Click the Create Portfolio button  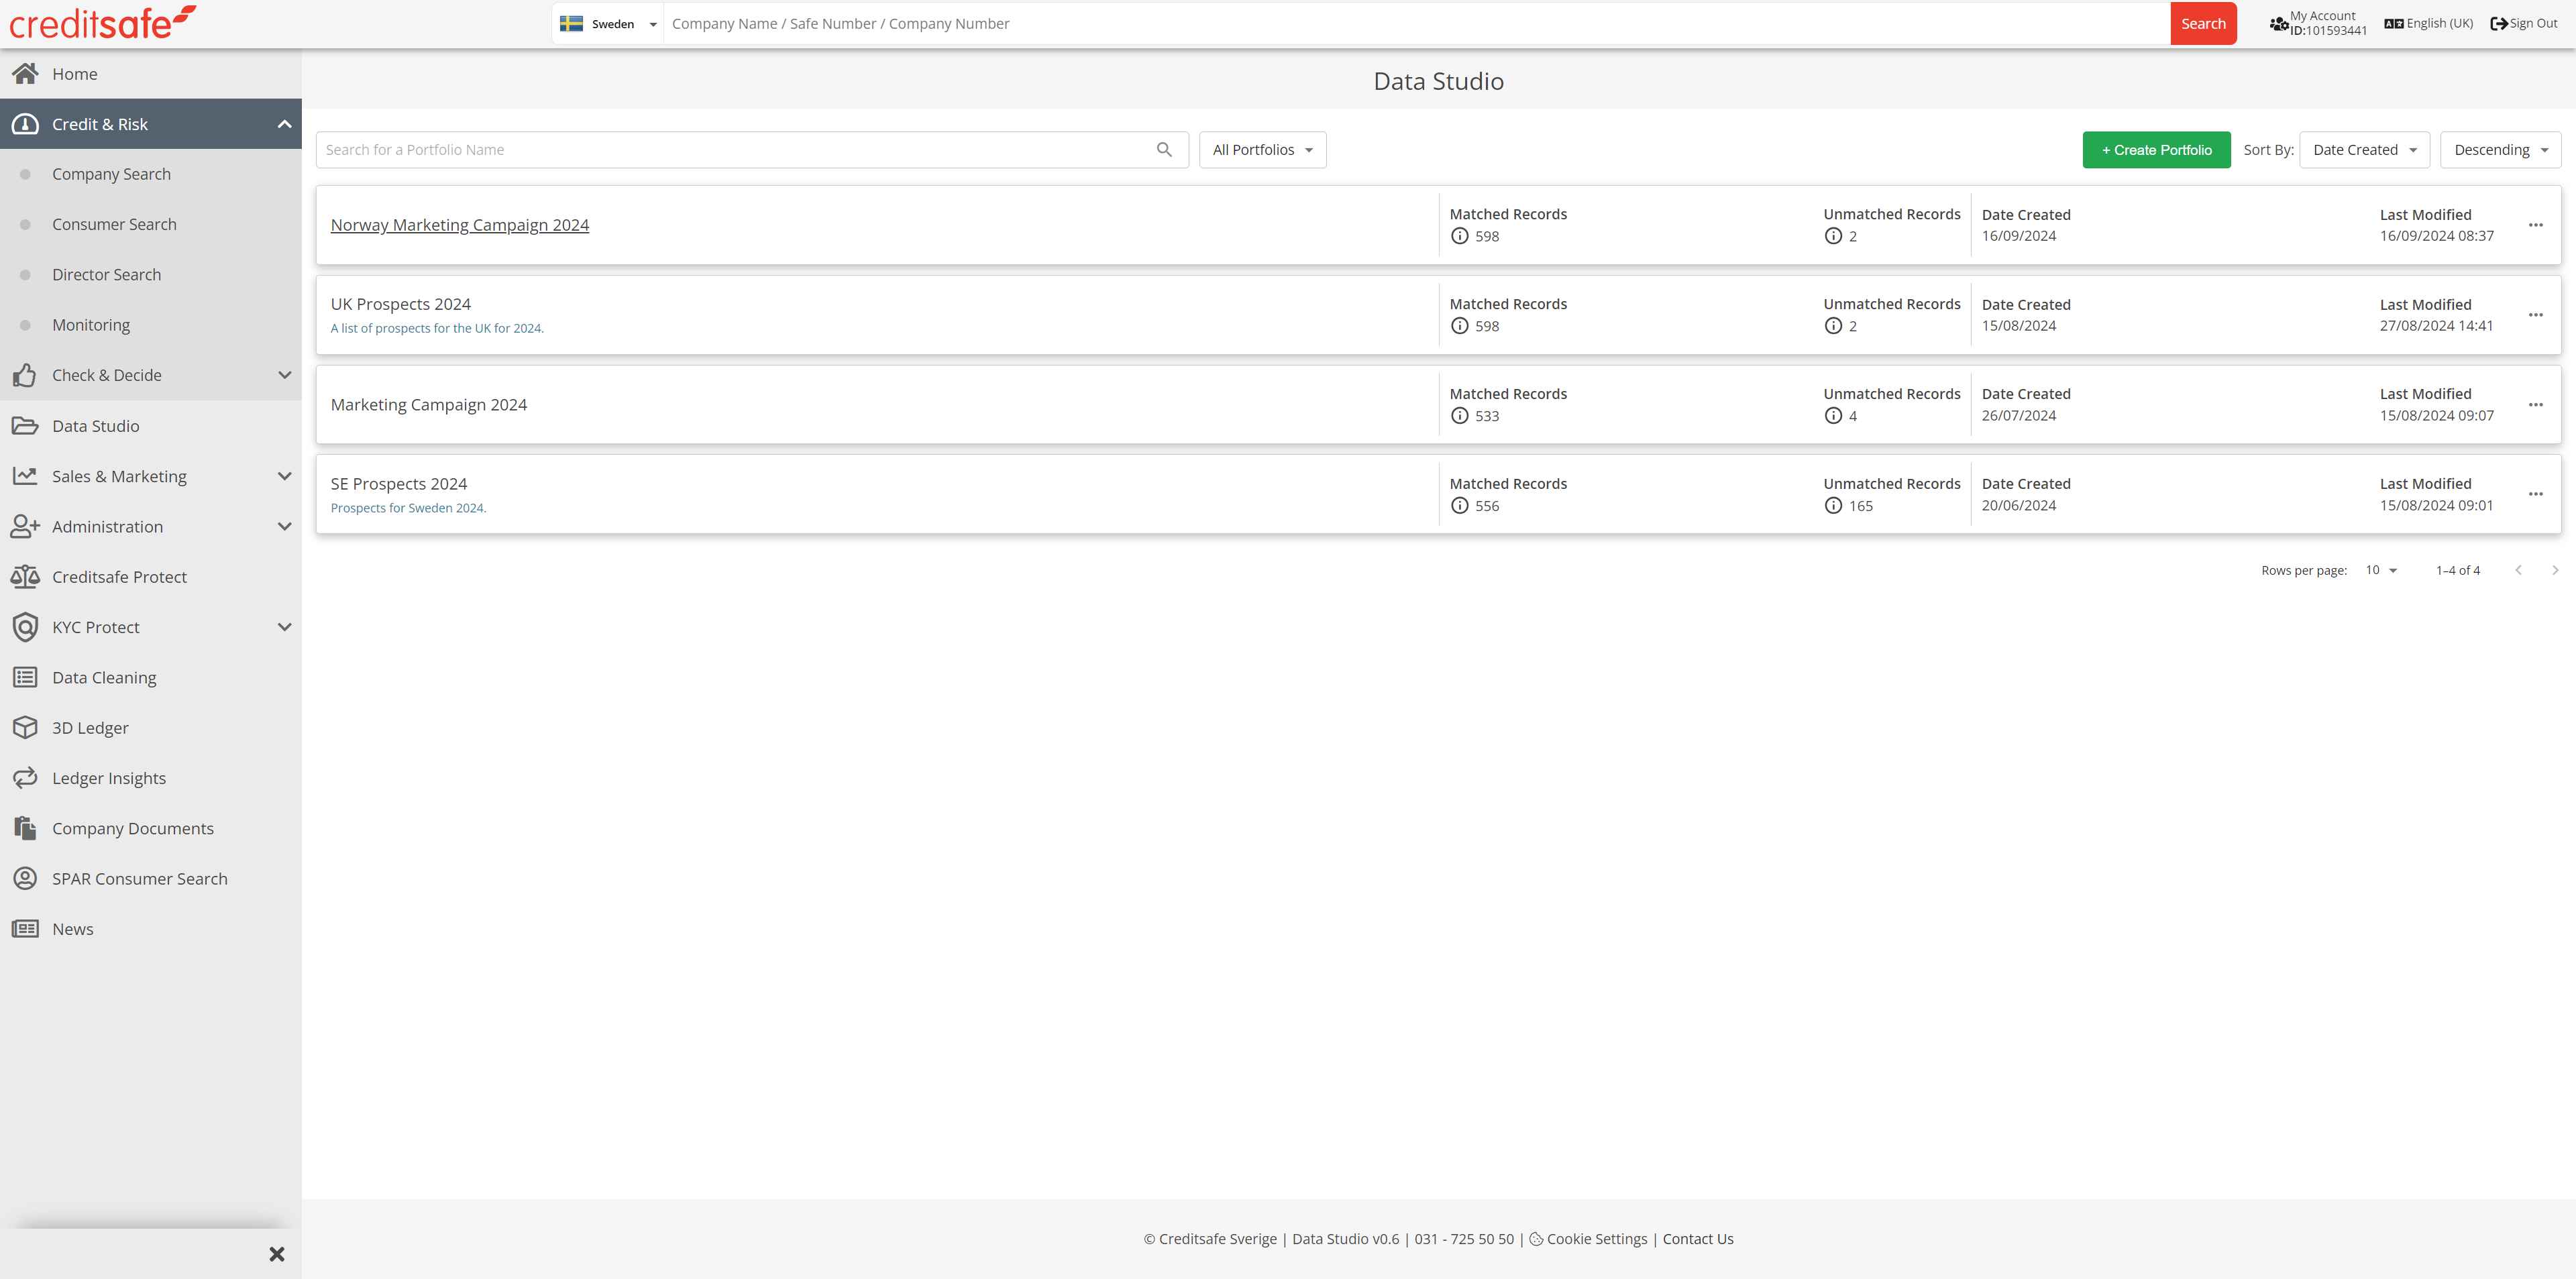[x=2155, y=150]
